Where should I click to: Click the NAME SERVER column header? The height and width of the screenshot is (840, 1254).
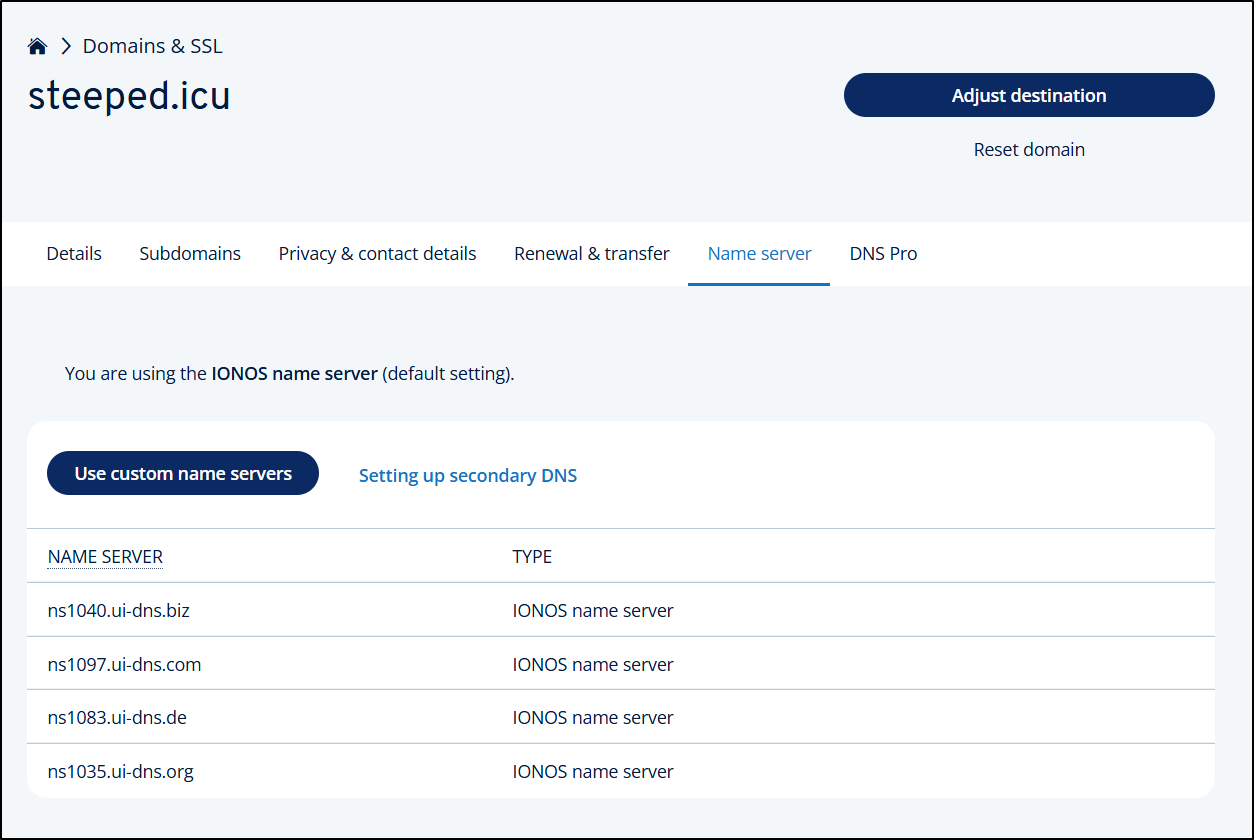(105, 557)
